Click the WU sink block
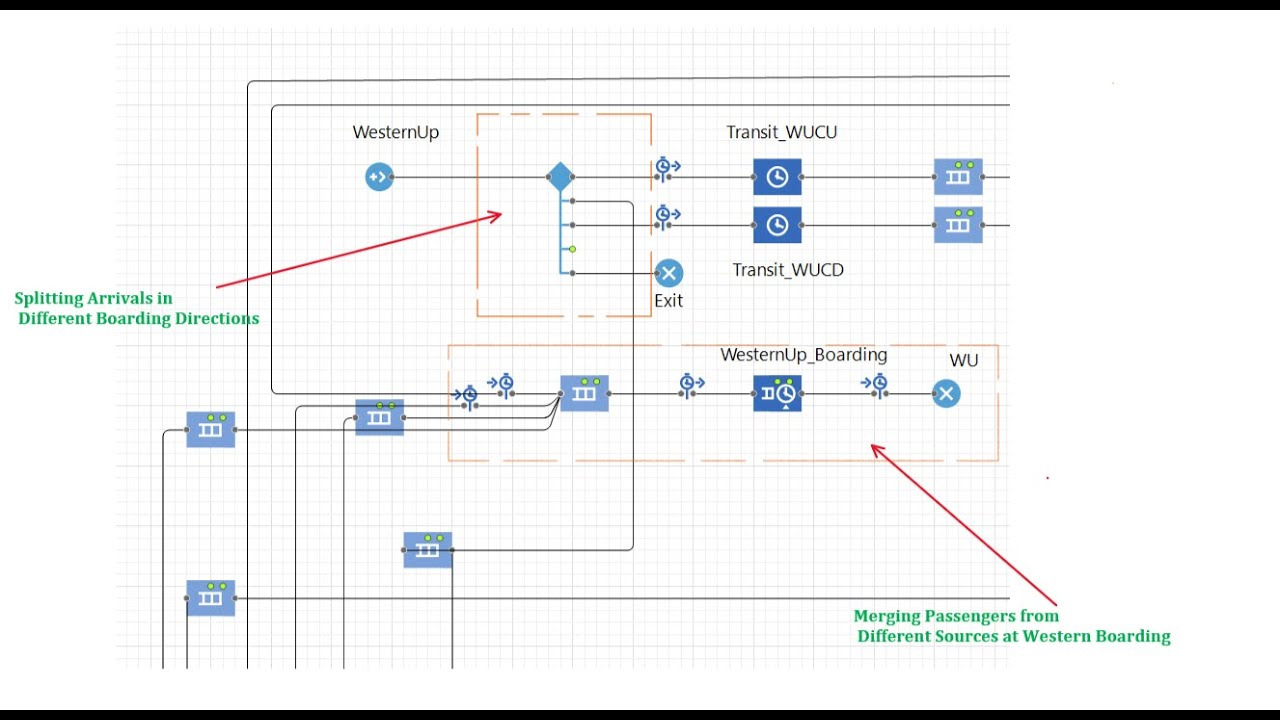 tap(946, 394)
